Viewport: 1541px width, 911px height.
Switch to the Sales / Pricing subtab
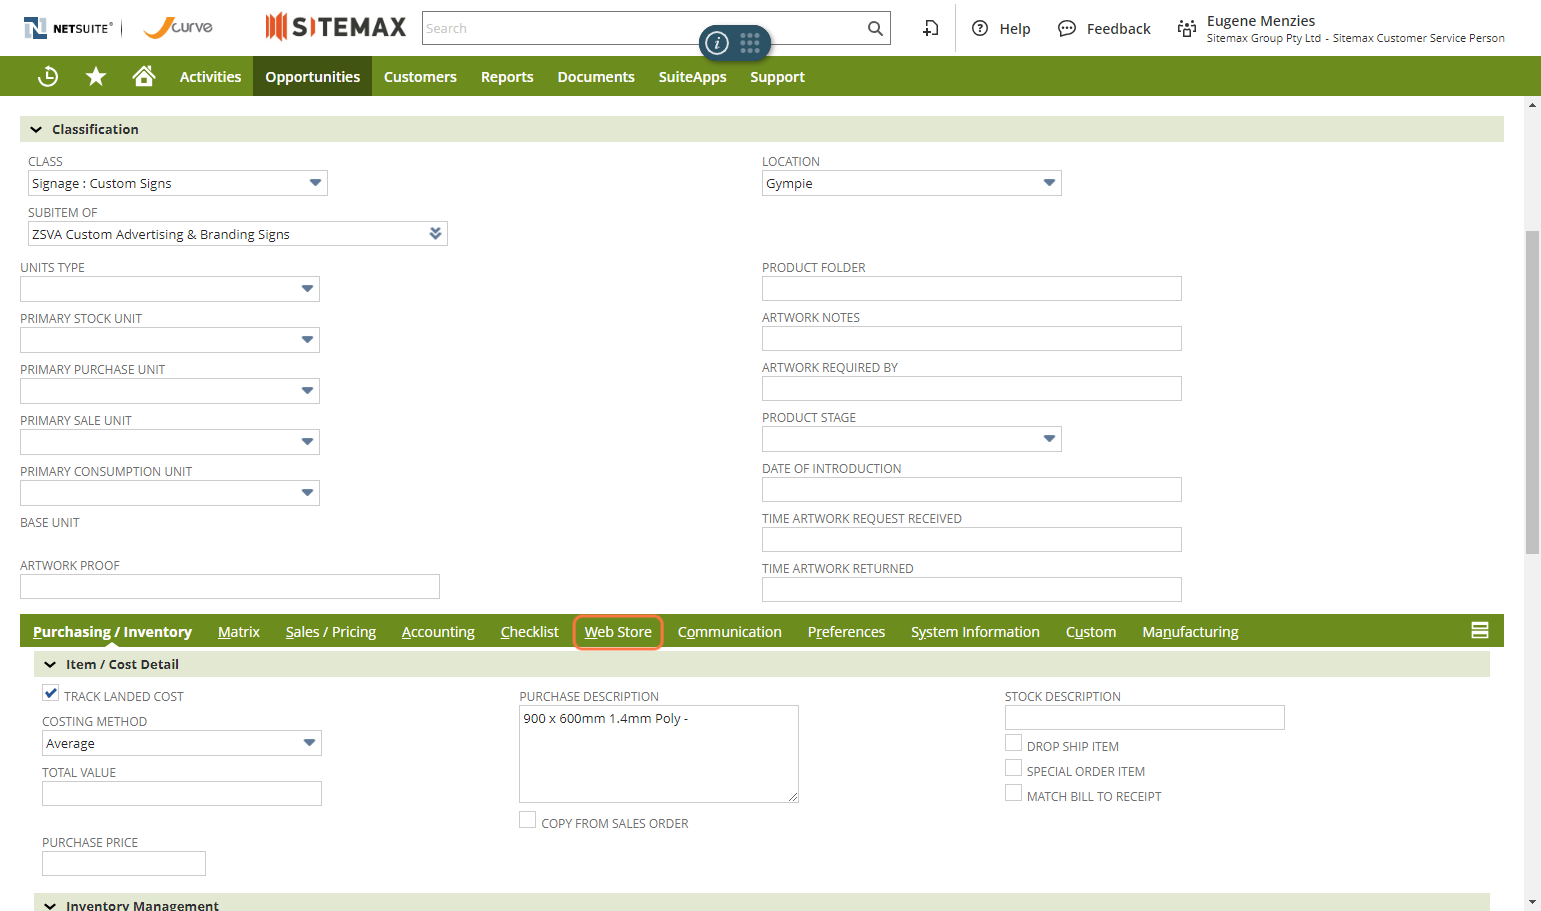[331, 632]
